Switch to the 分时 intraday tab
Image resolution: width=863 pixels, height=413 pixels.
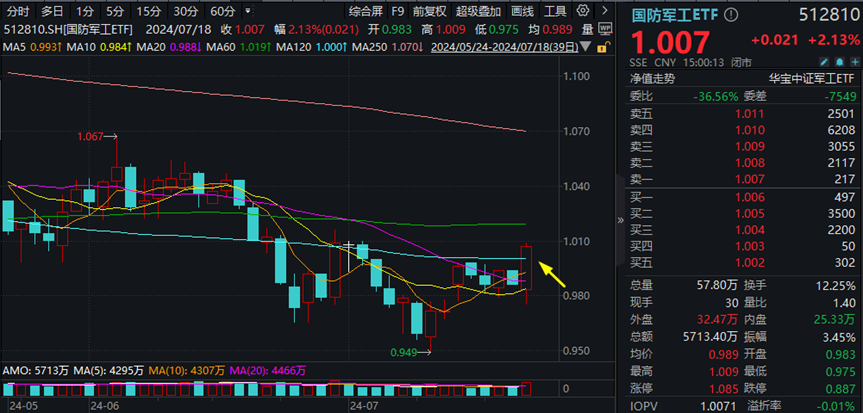(17, 12)
